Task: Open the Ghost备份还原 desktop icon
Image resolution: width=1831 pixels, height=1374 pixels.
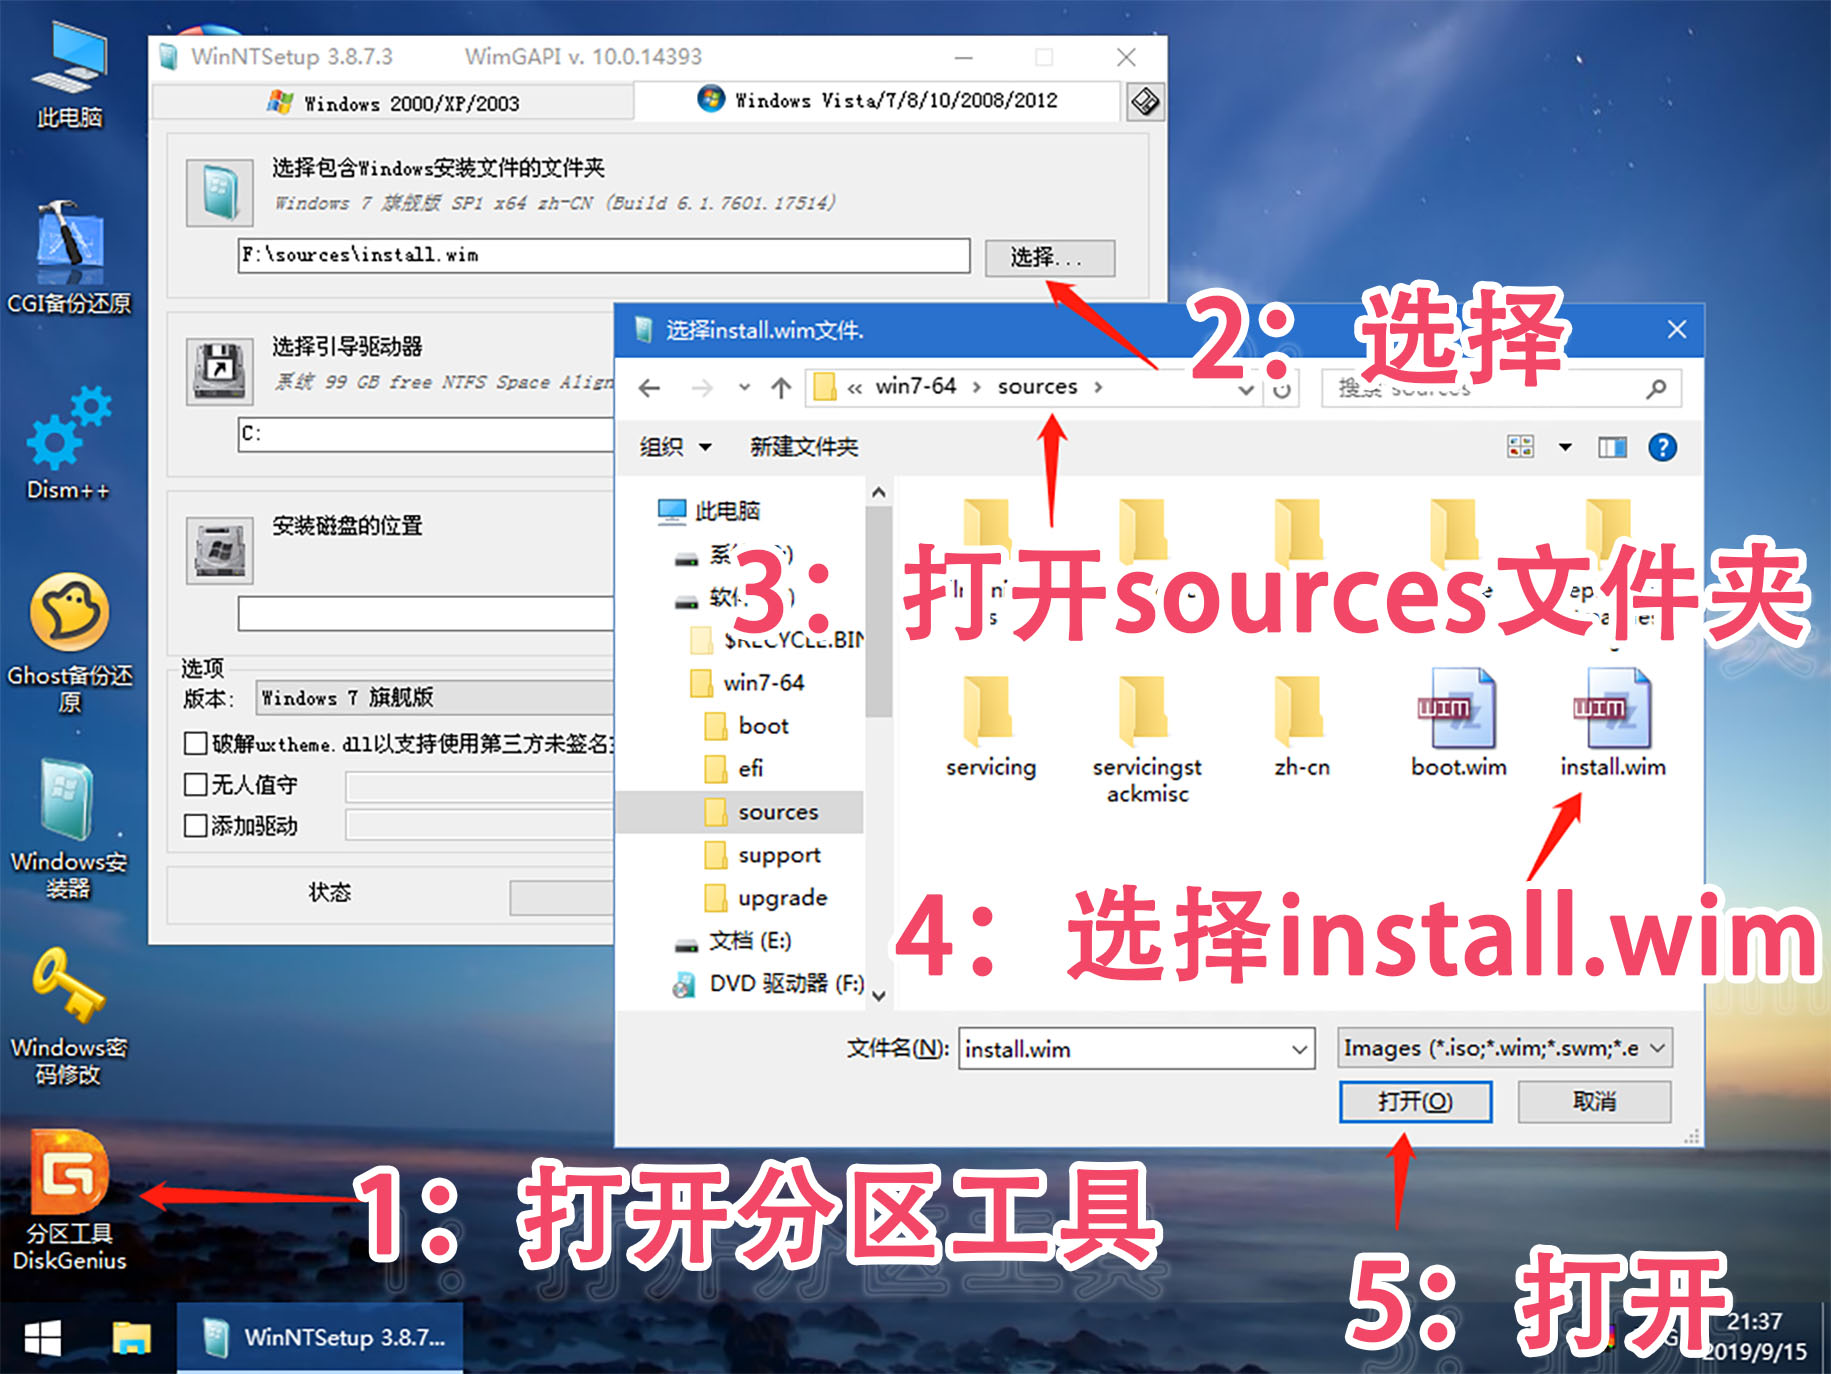Action: 69,643
